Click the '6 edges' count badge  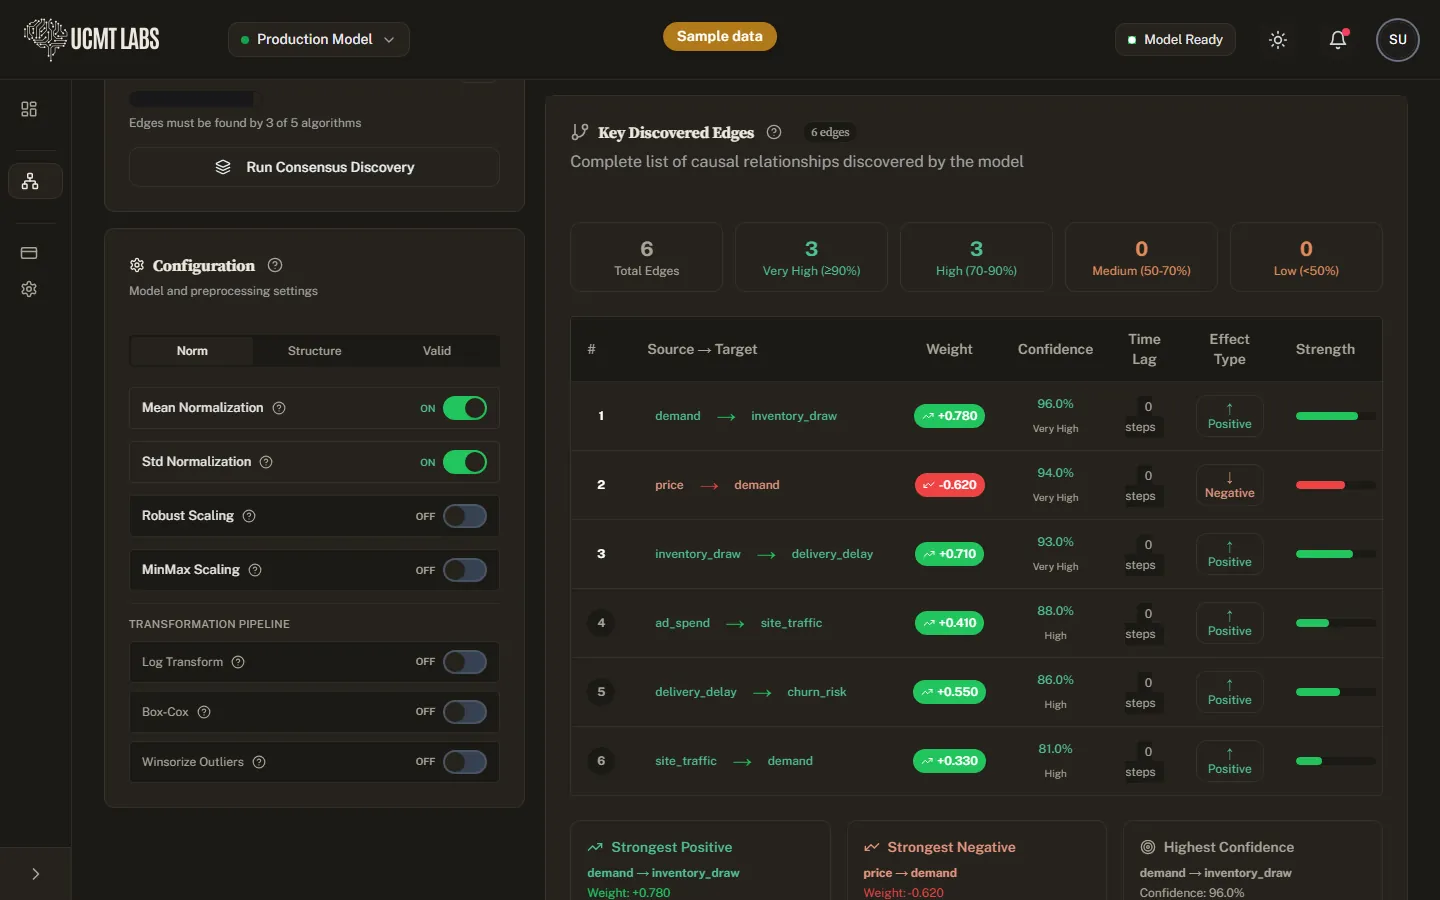click(x=830, y=132)
